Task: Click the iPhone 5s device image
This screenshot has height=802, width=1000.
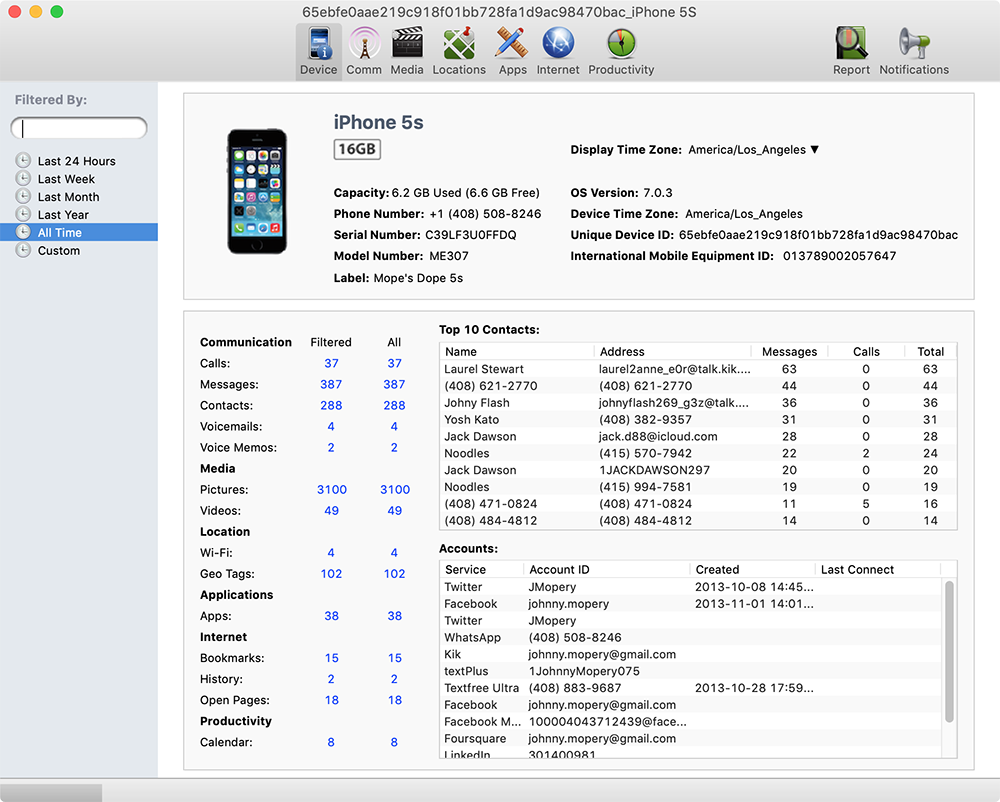Action: click(x=257, y=191)
